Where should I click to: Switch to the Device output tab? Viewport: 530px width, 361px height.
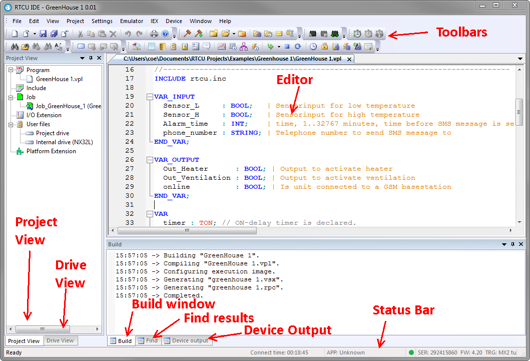[187, 340]
